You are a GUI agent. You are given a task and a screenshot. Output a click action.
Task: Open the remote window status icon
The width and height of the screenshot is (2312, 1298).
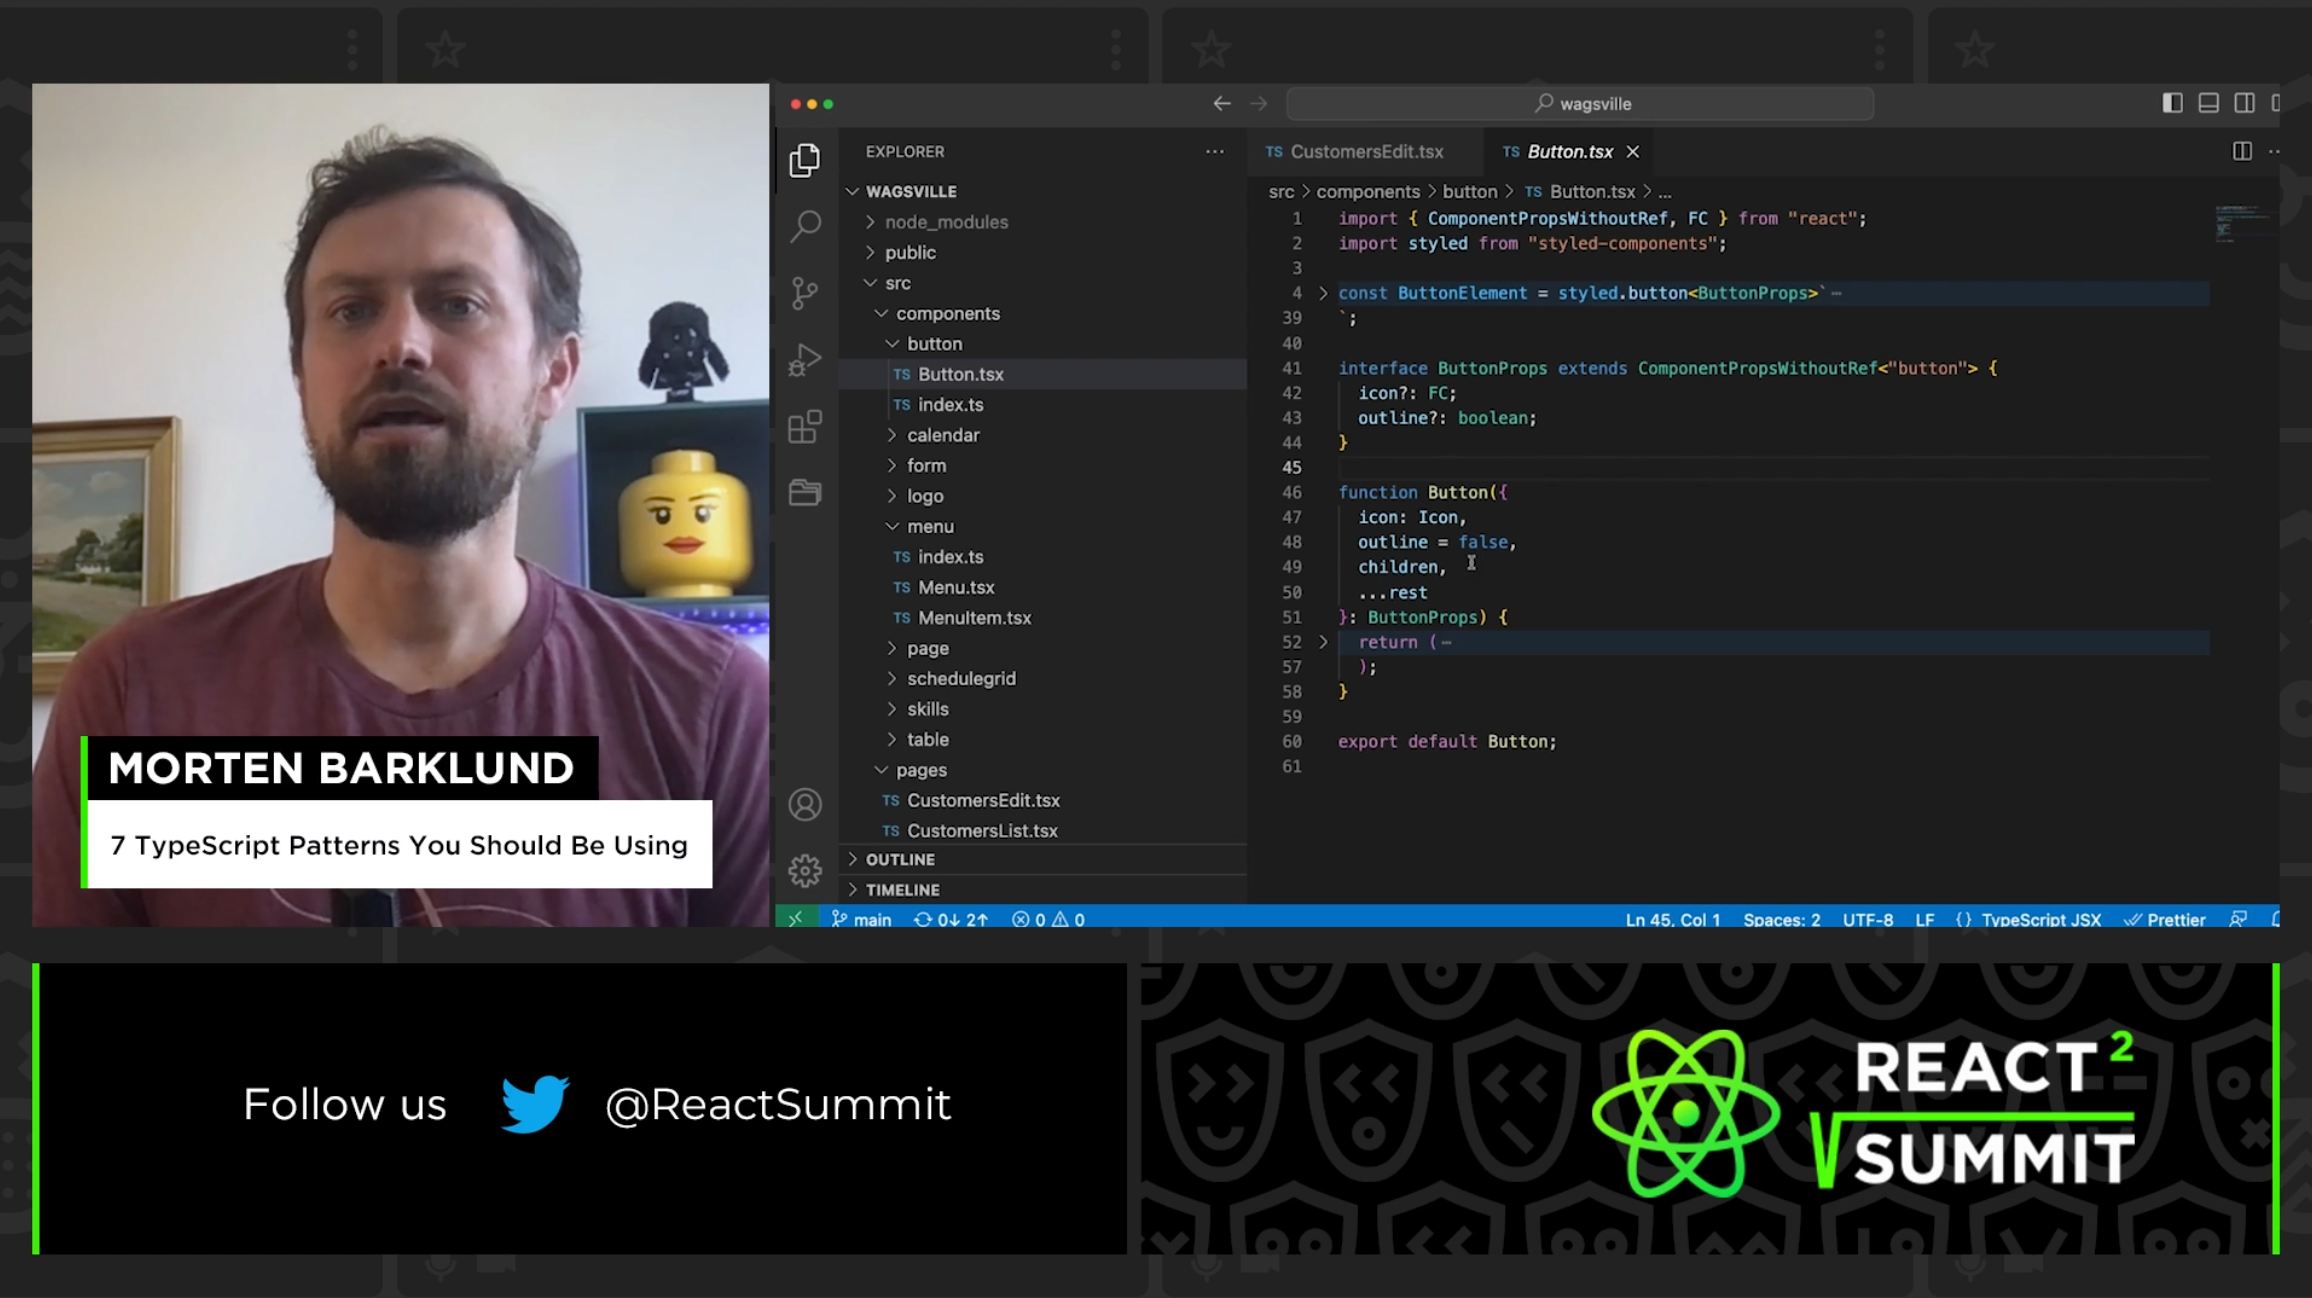(x=796, y=918)
